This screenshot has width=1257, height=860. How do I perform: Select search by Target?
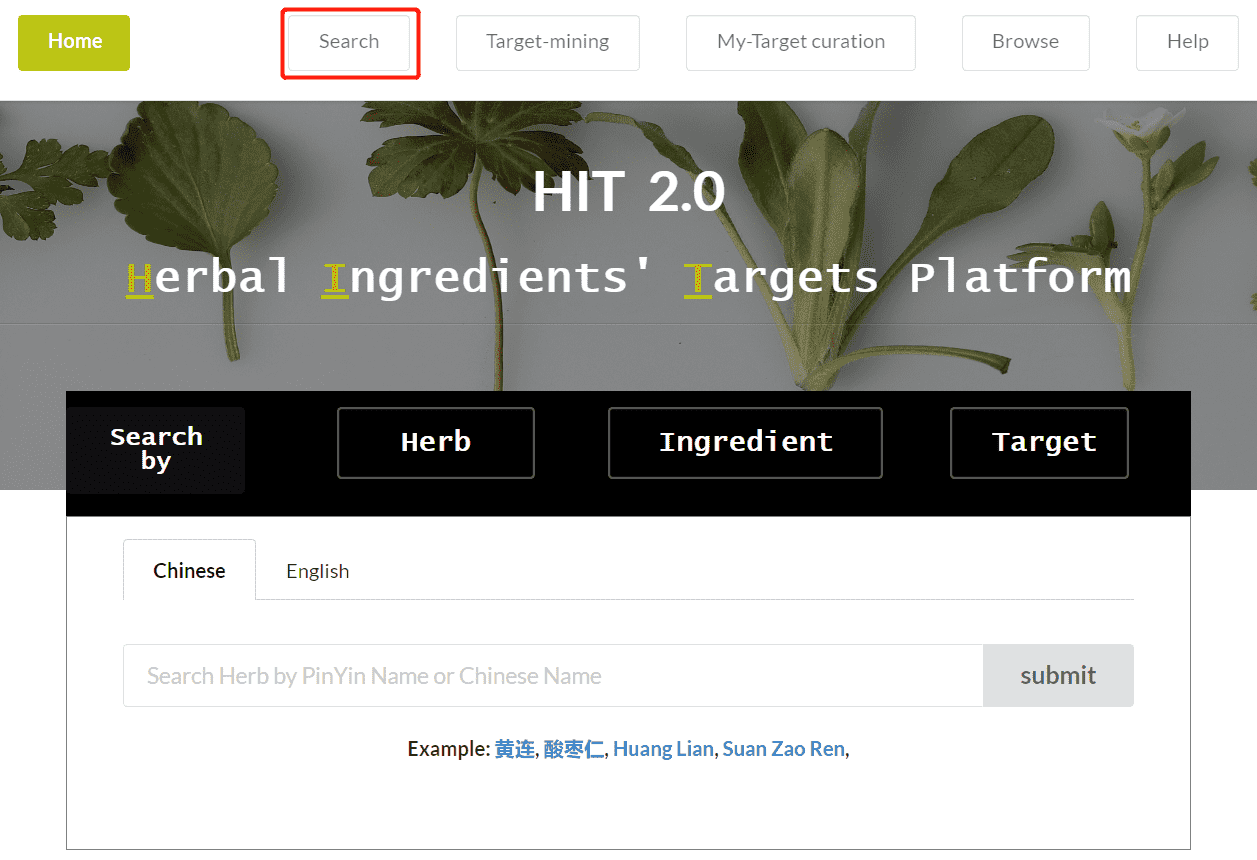click(x=1040, y=443)
